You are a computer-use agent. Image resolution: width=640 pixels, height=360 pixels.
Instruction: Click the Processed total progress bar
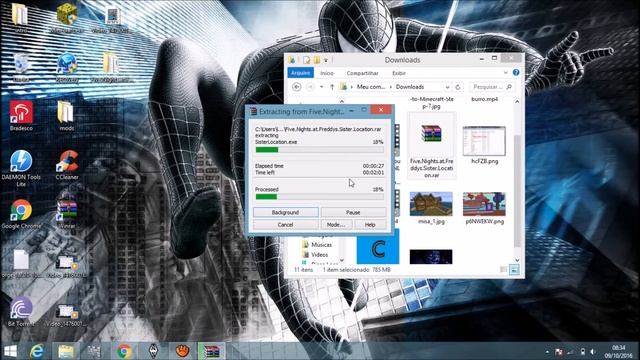point(320,197)
